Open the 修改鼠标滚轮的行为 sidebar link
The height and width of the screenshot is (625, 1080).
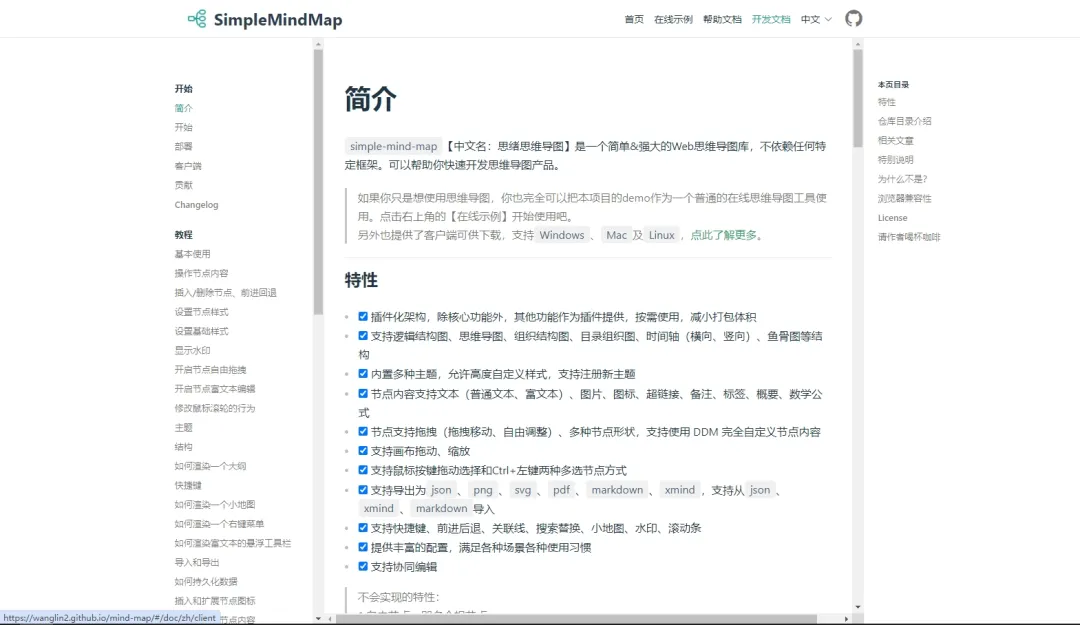(x=215, y=409)
